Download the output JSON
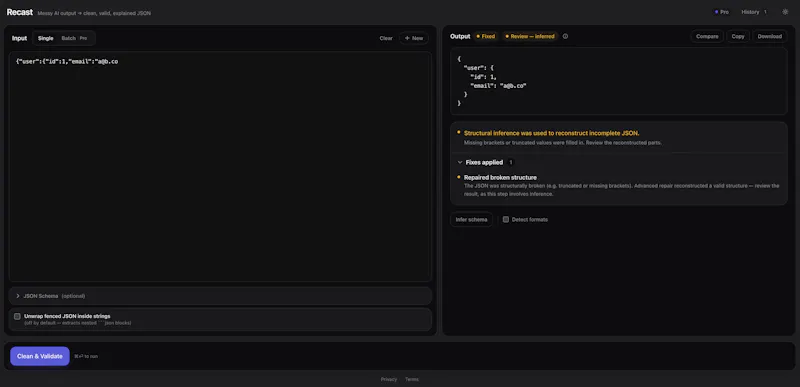 point(769,36)
